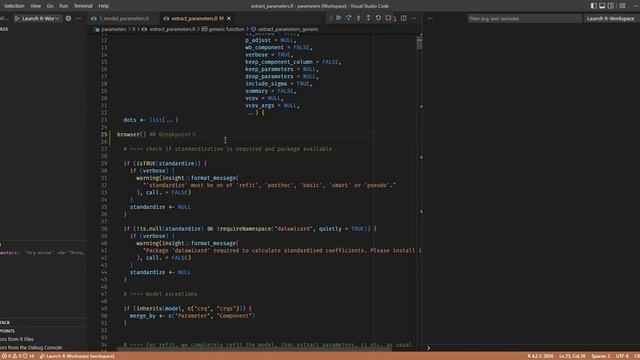Open errors and warnings status item
The width and height of the screenshot is (640, 360).
click(18, 356)
